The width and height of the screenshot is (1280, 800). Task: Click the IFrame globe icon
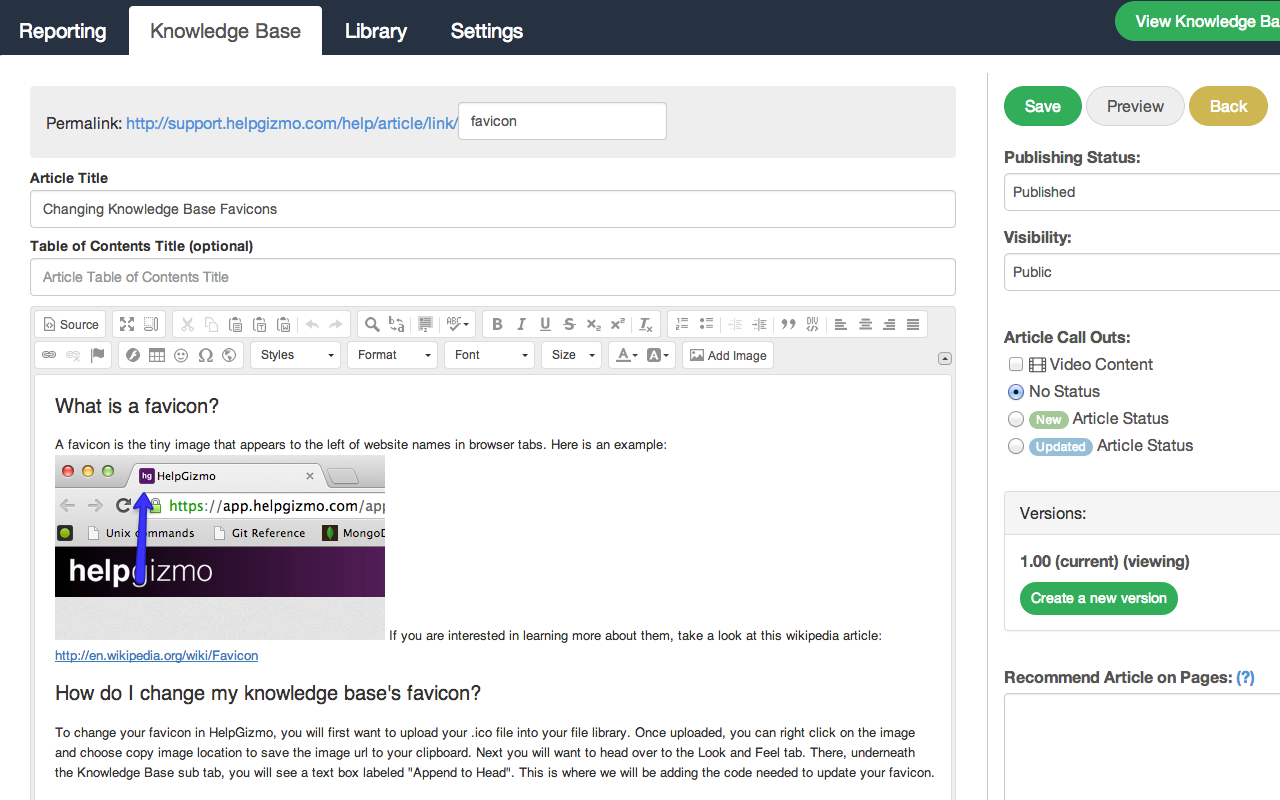(x=229, y=355)
